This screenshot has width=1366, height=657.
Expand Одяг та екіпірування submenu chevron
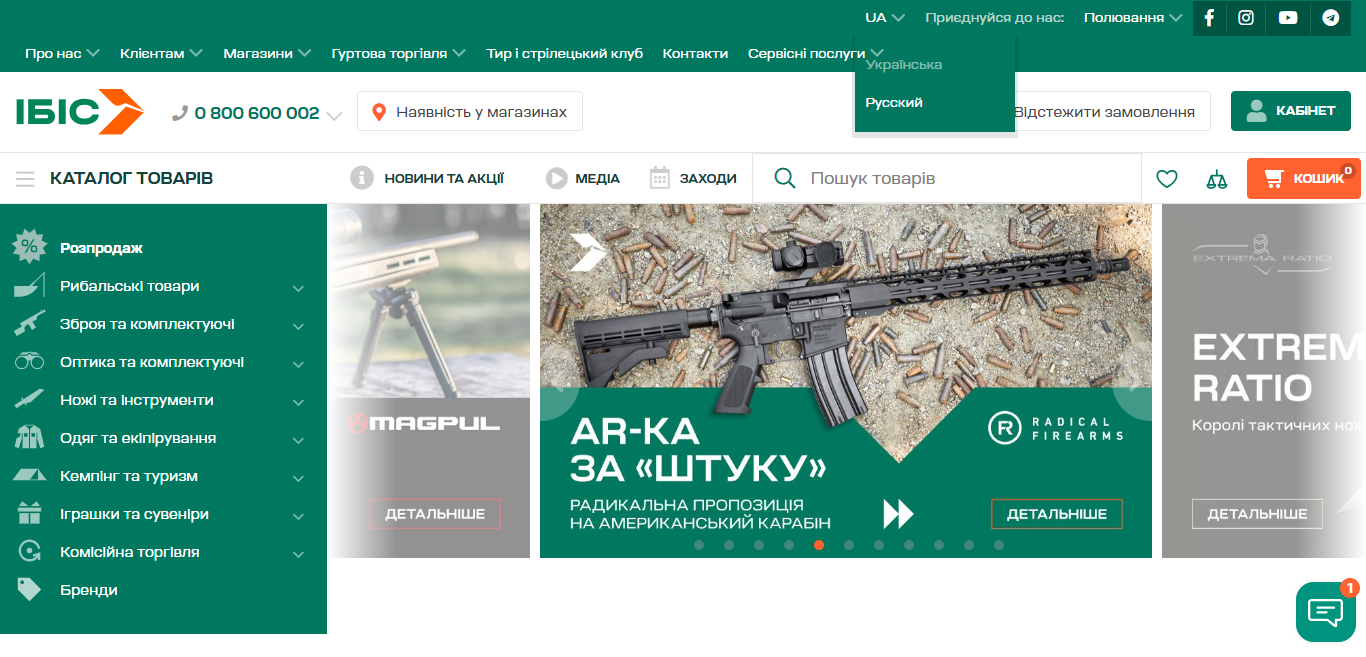pyautogui.click(x=298, y=440)
